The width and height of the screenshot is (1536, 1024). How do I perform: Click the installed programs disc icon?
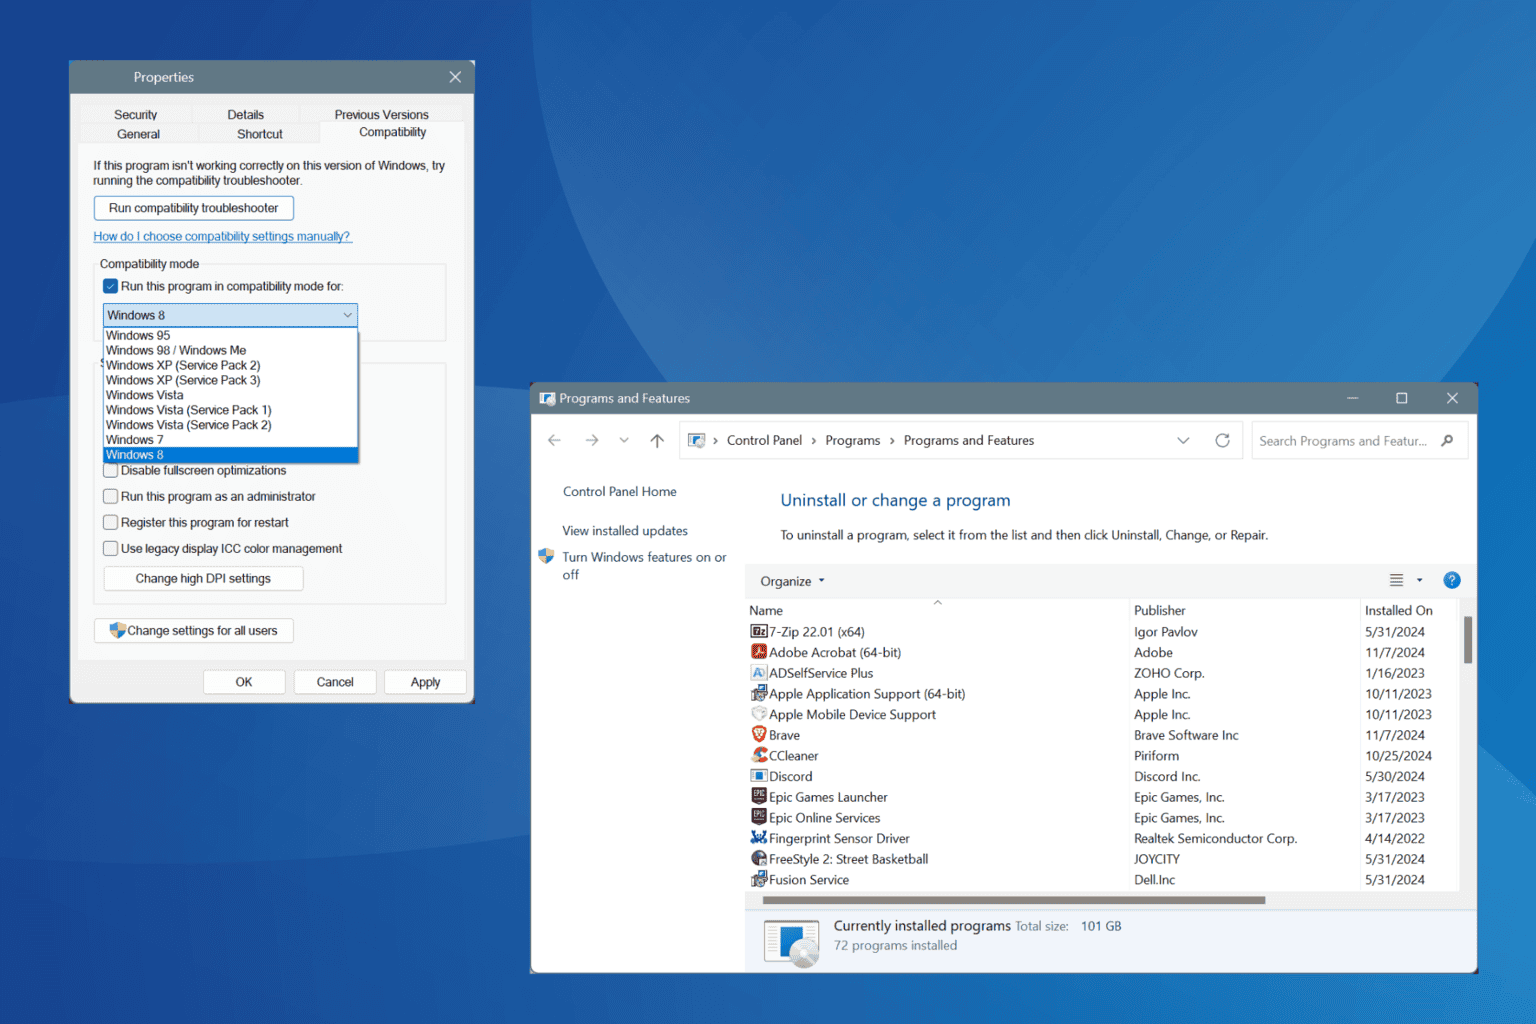(x=792, y=941)
